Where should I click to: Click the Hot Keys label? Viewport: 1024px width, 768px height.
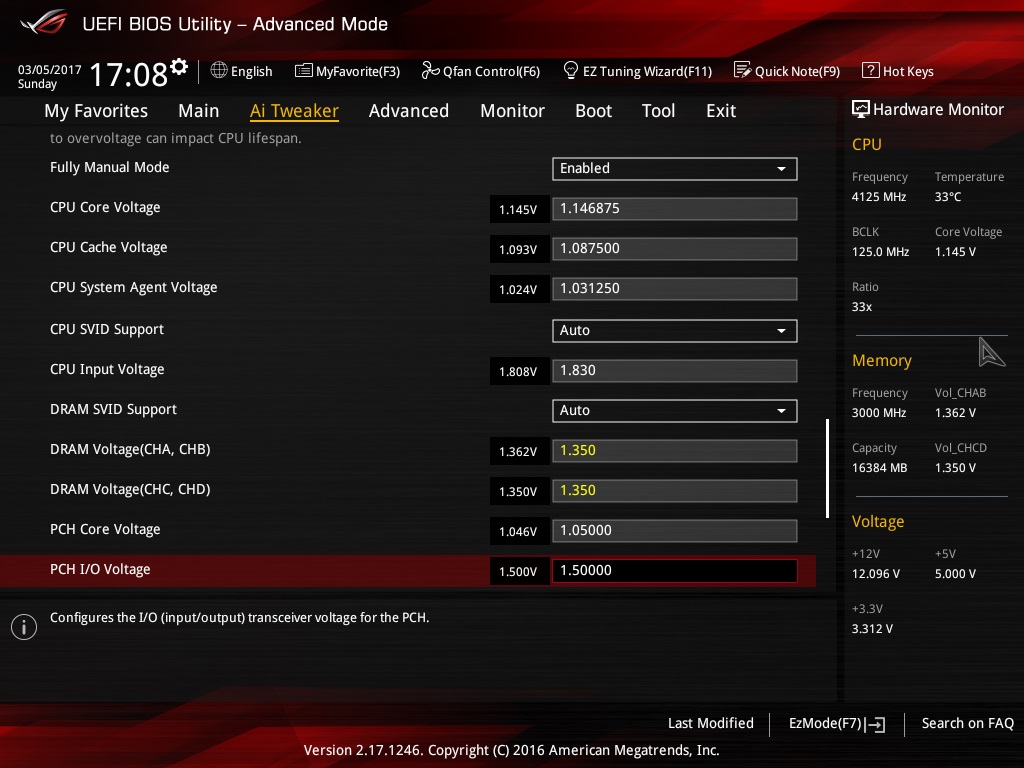point(908,71)
